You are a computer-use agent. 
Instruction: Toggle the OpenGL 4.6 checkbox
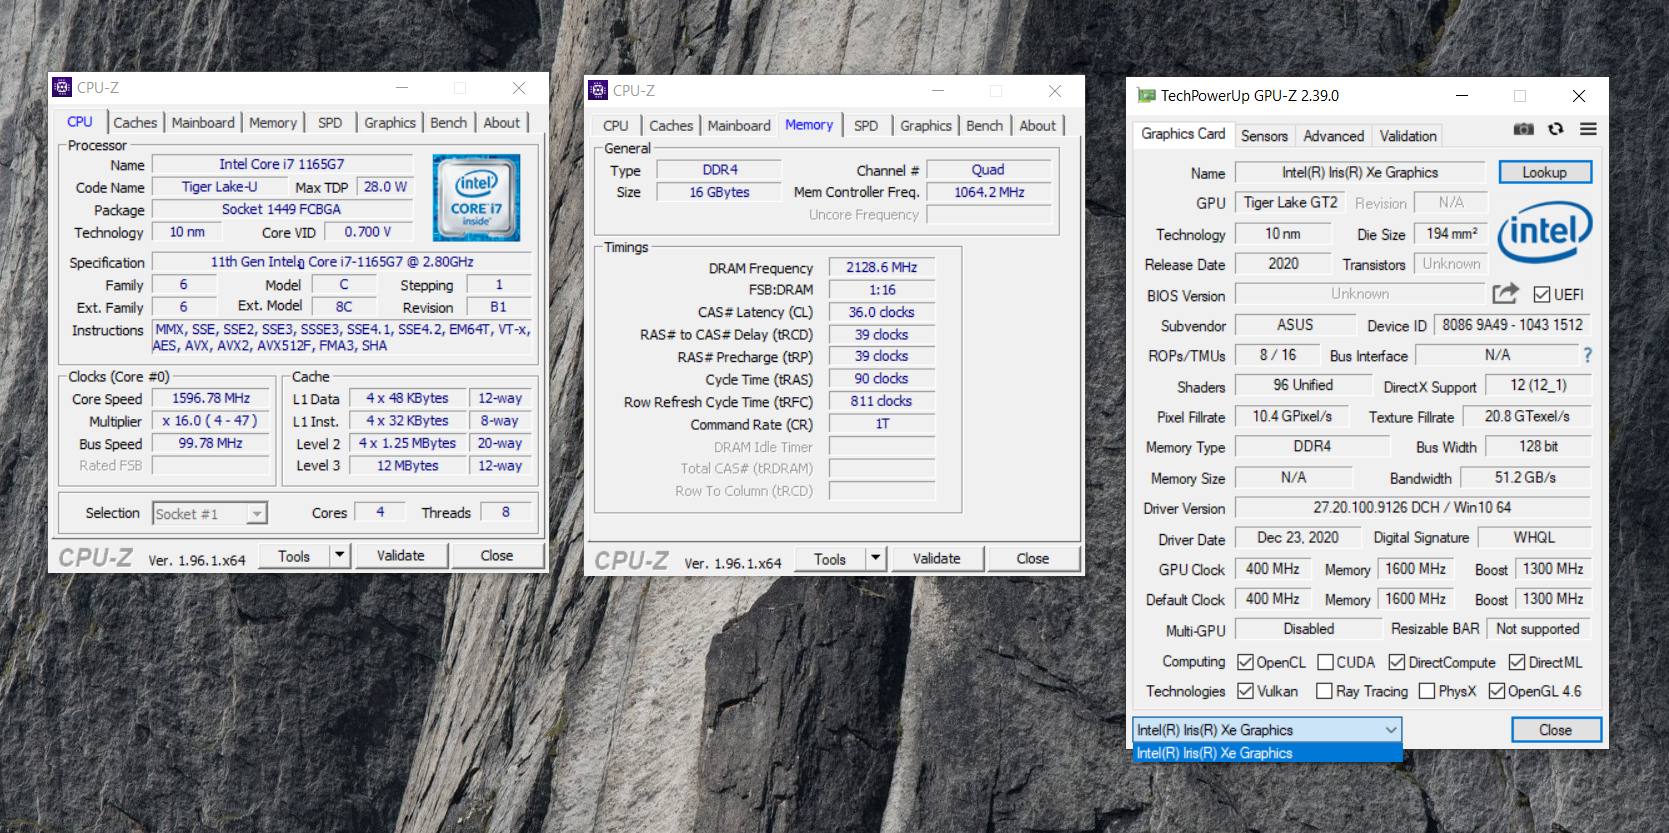point(1497,691)
